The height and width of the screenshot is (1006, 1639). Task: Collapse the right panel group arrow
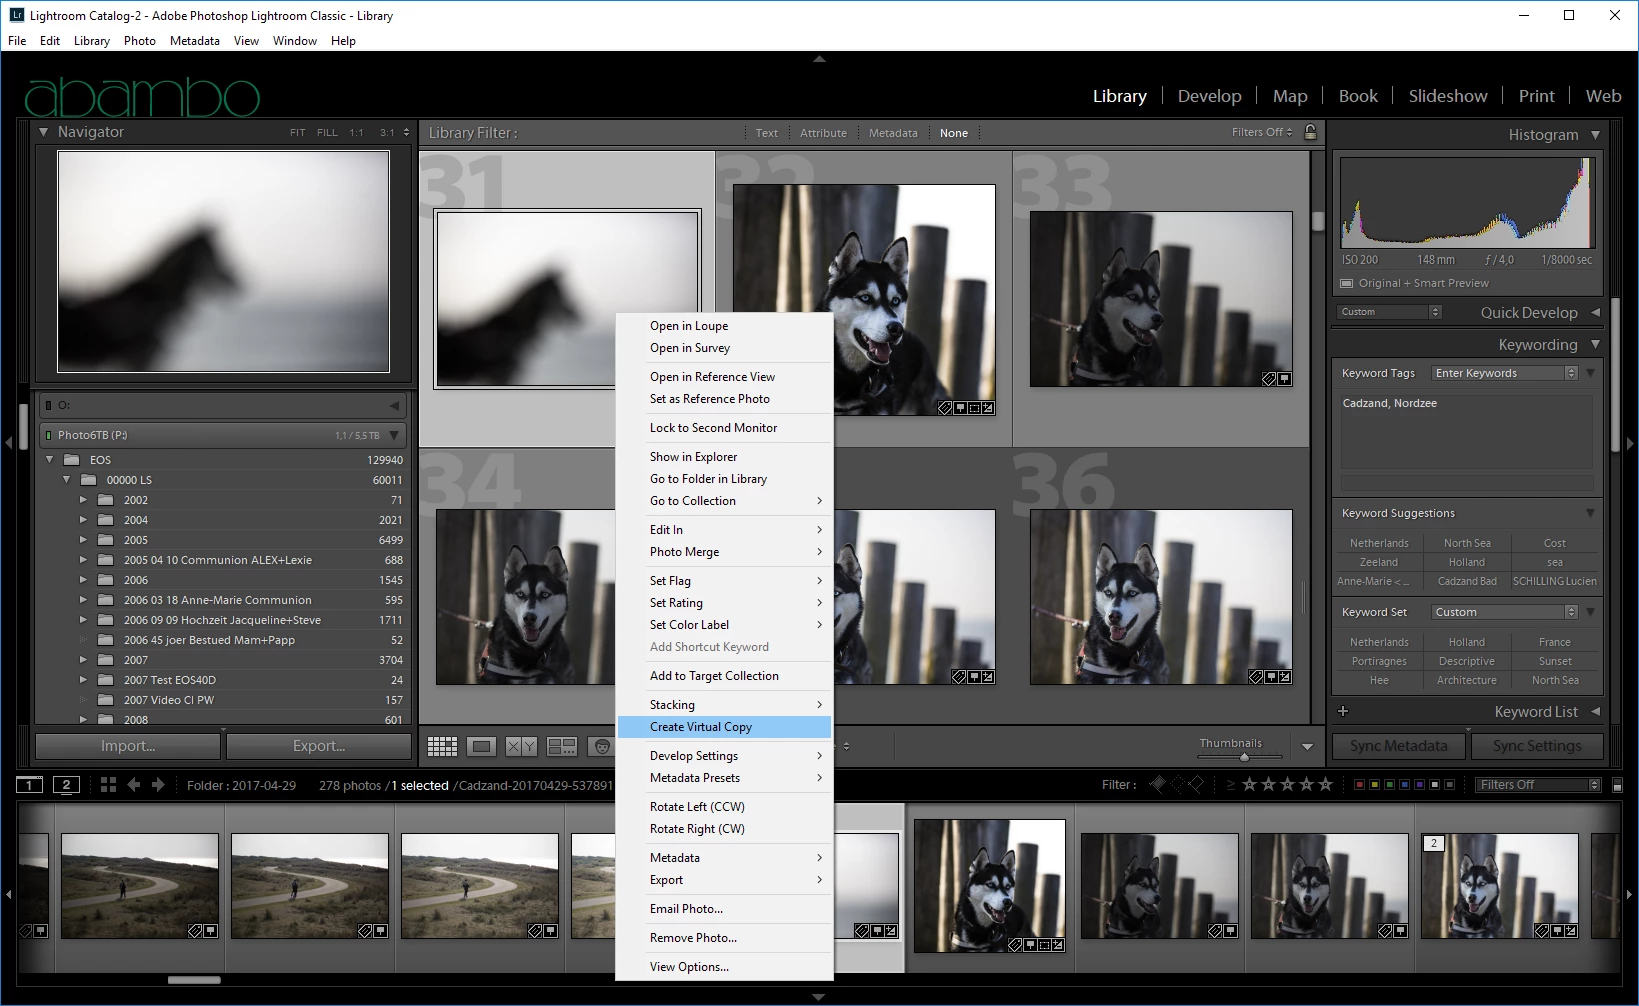(1630, 442)
